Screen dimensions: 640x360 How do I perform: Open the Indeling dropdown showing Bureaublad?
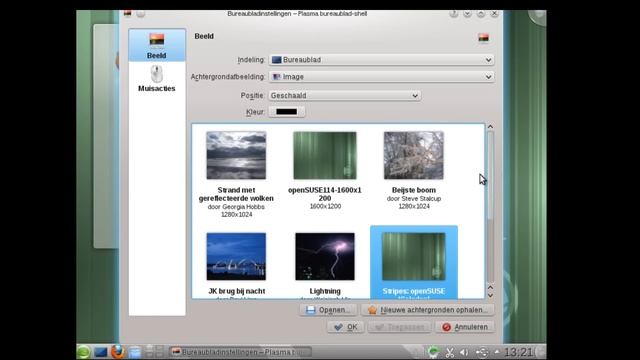pos(381,60)
